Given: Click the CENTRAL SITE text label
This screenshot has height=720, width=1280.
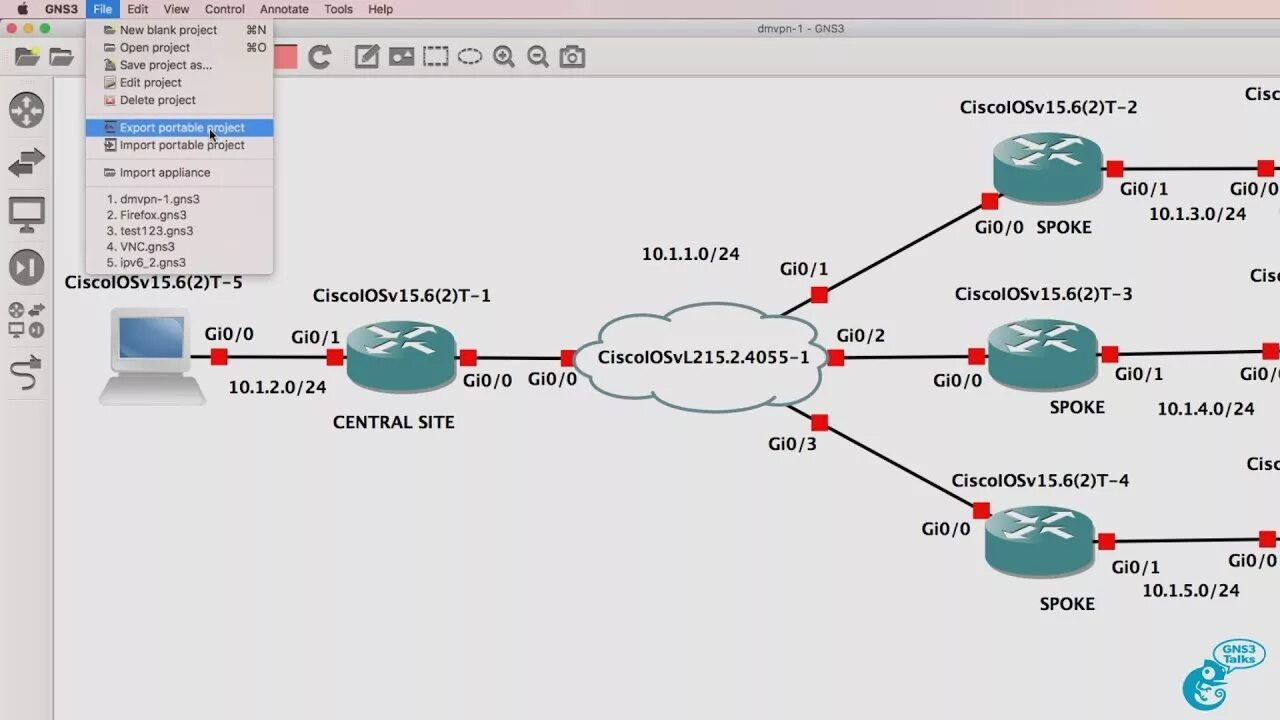Looking at the screenshot, I should (x=394, y=422).
